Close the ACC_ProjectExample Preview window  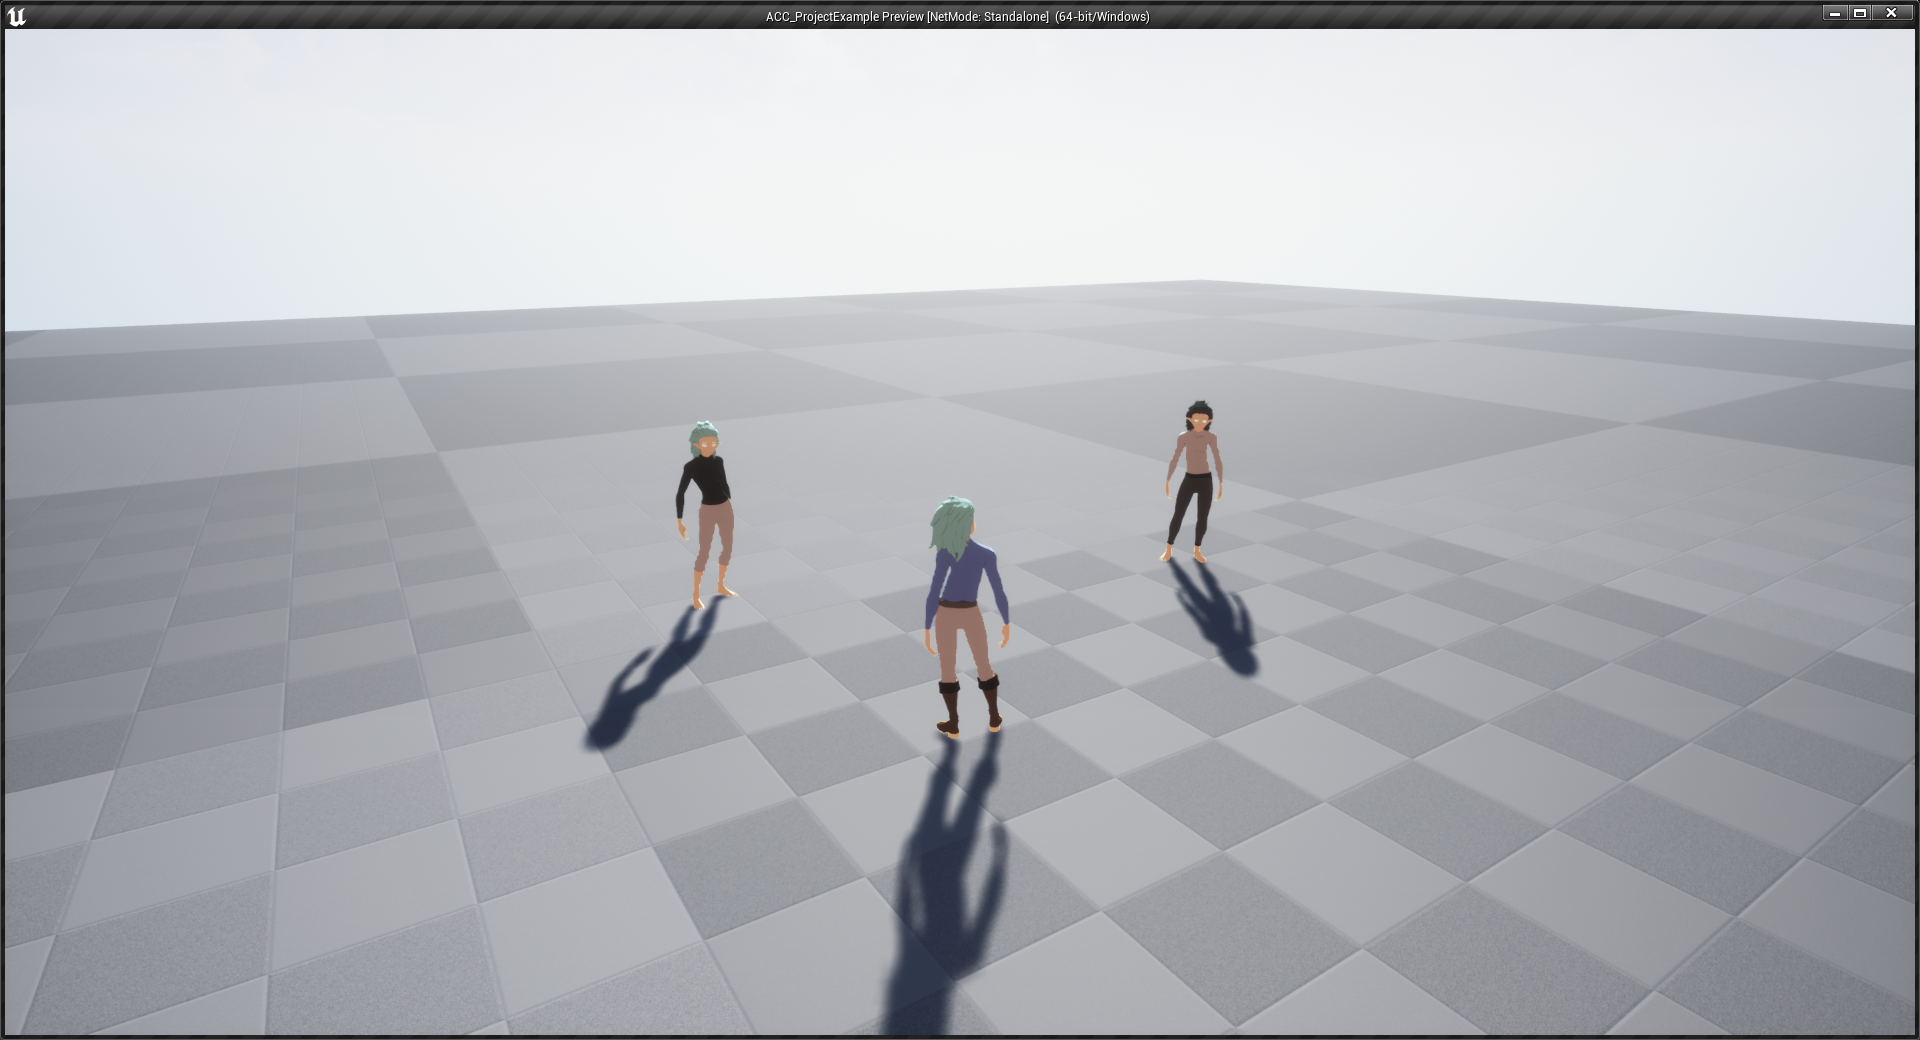pos(1892,13)
